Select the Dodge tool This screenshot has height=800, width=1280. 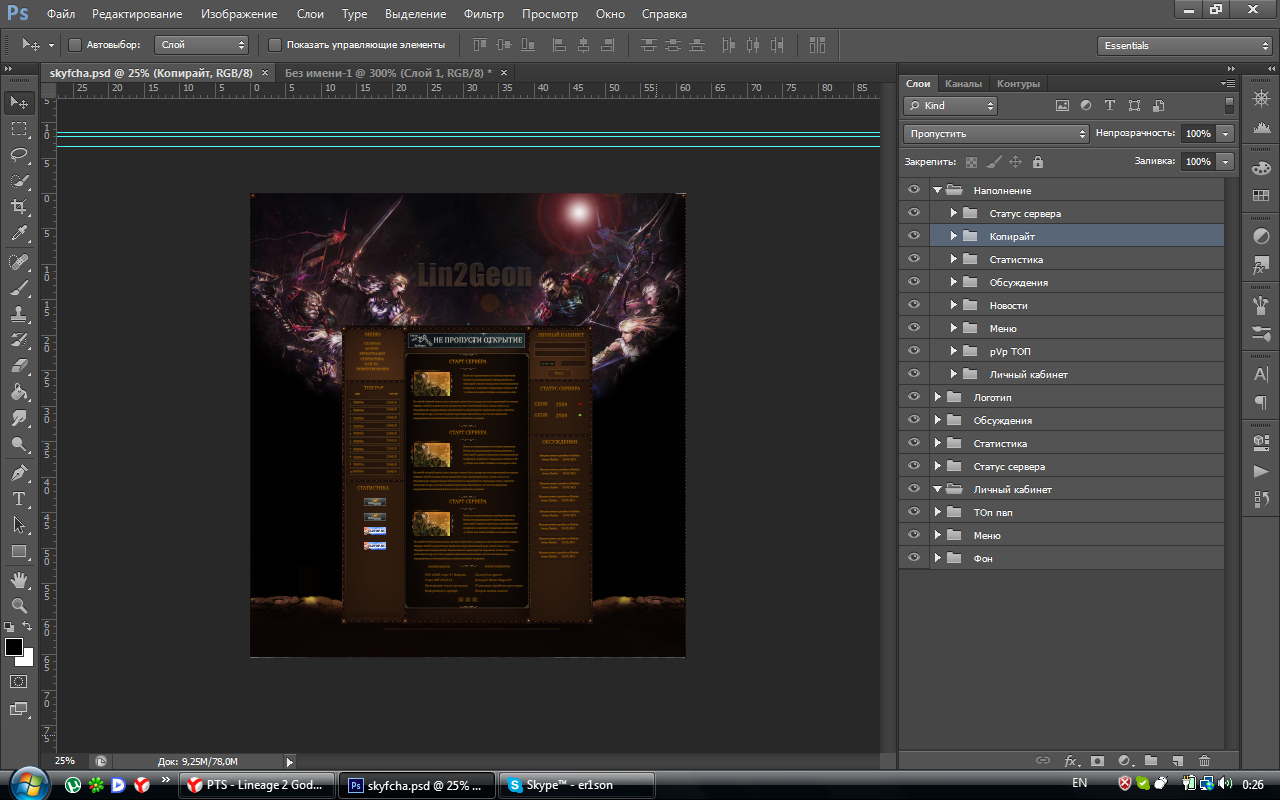click(x=19, y=444)
